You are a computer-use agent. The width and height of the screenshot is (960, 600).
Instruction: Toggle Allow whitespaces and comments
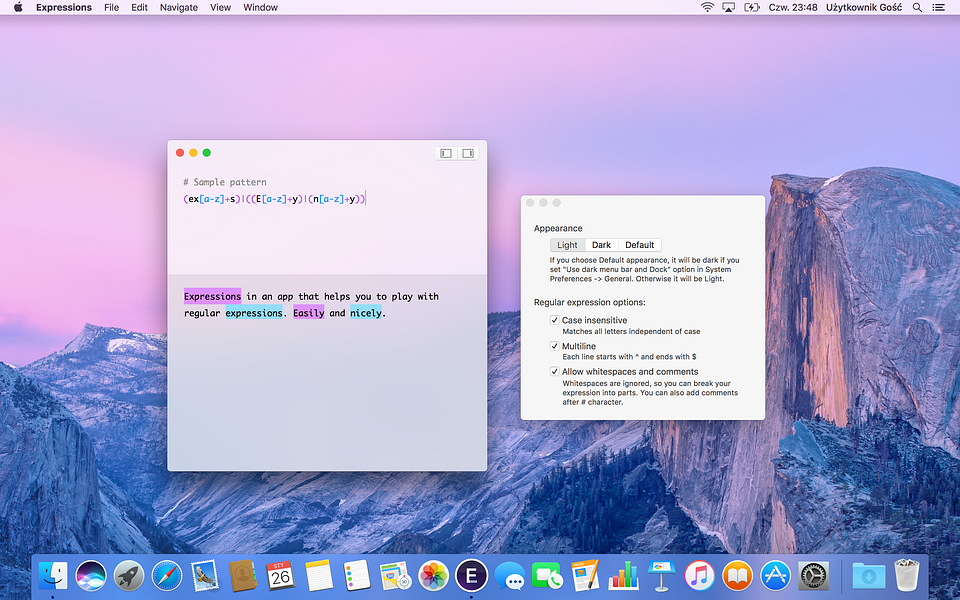[555, 372]
